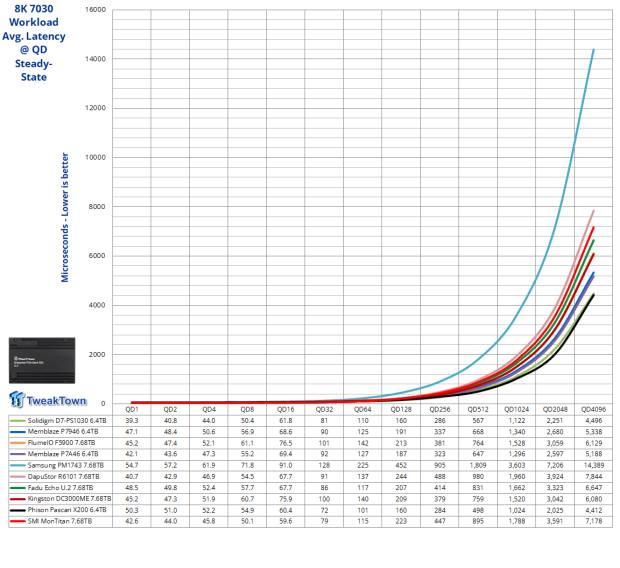Click the Phison Pascari X200 legend label

click(67, 510)
